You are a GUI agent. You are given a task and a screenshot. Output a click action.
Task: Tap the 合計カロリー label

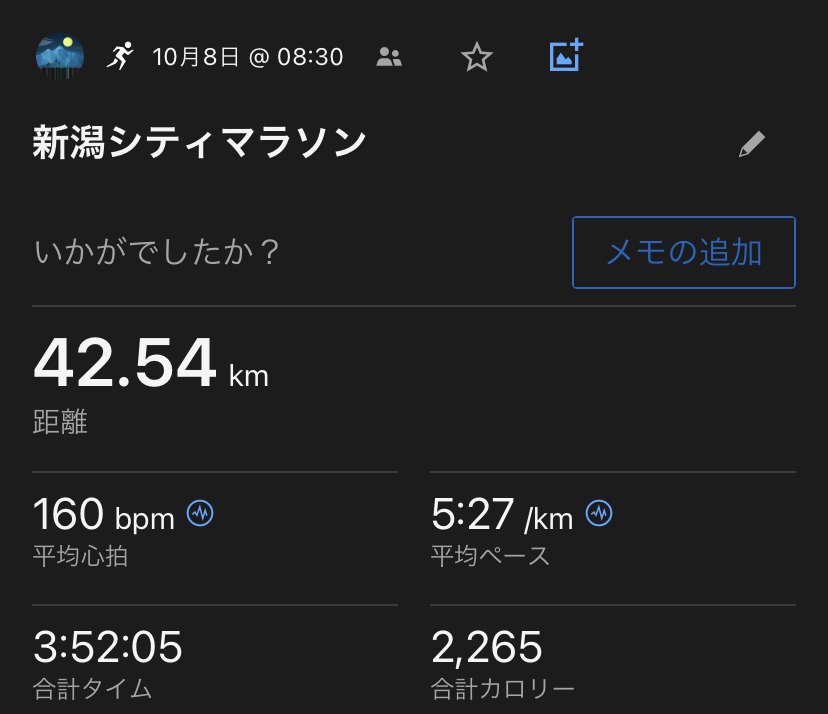(503, 689)
